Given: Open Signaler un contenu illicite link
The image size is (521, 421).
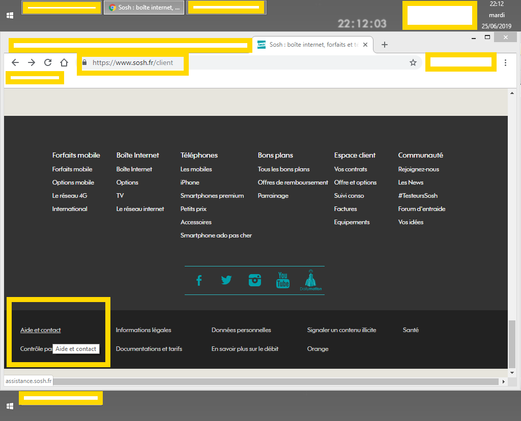Looking at the screenshot, I should tap(341, 330).
